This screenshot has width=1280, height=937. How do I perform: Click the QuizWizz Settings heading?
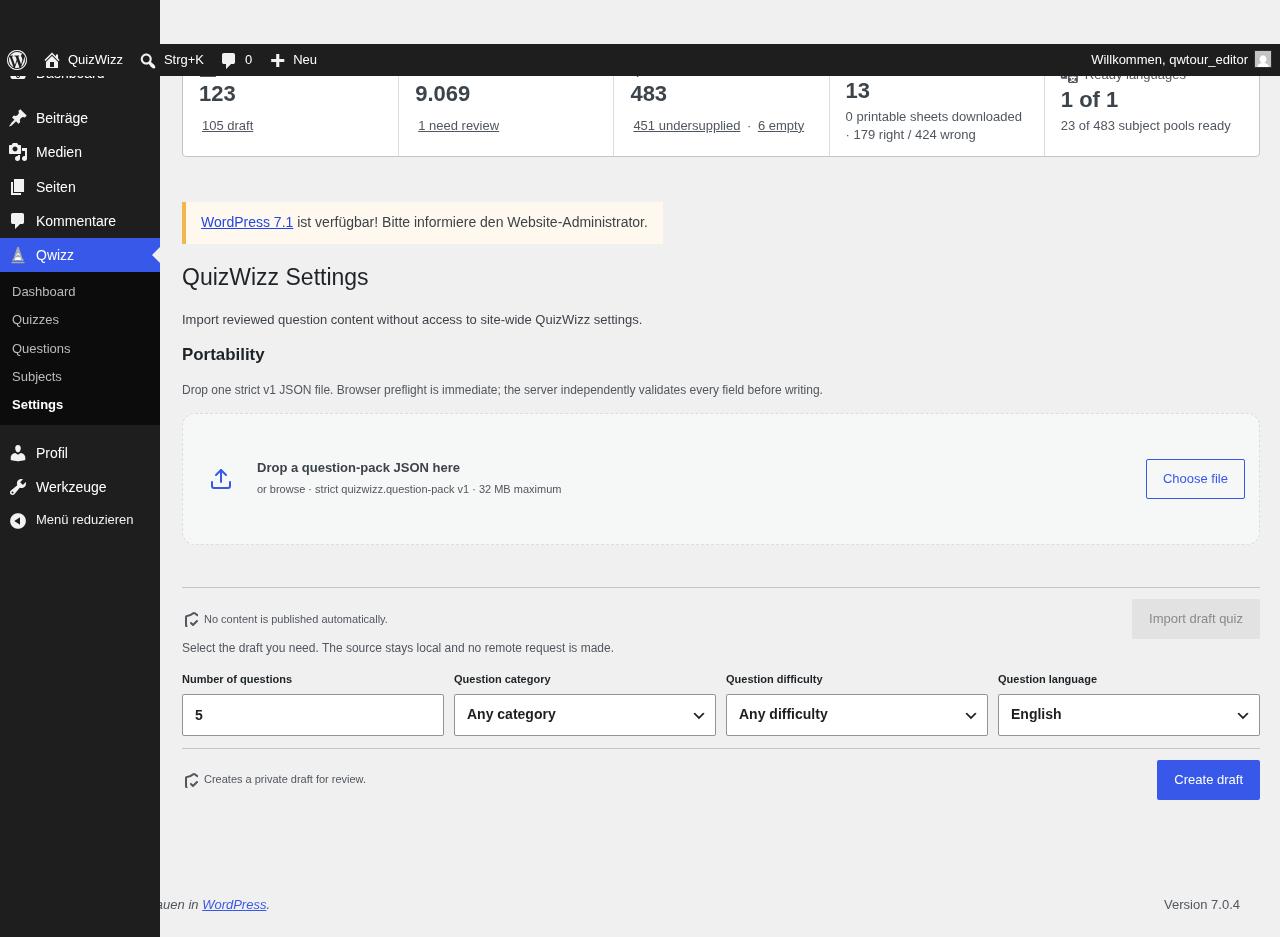[x=275, y=278]
